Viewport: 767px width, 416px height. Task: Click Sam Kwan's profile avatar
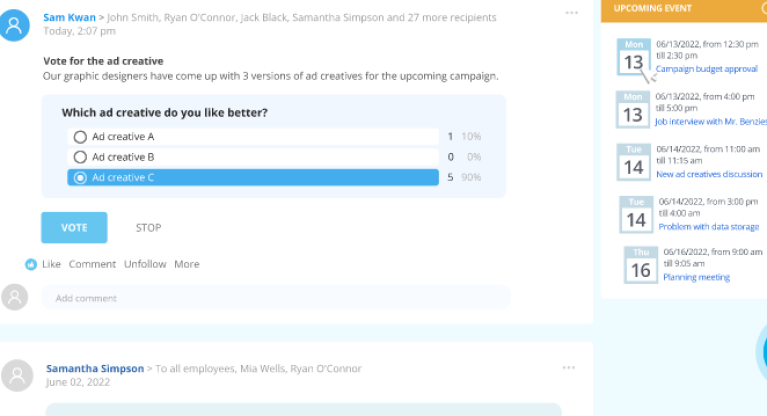coord(16,25)
